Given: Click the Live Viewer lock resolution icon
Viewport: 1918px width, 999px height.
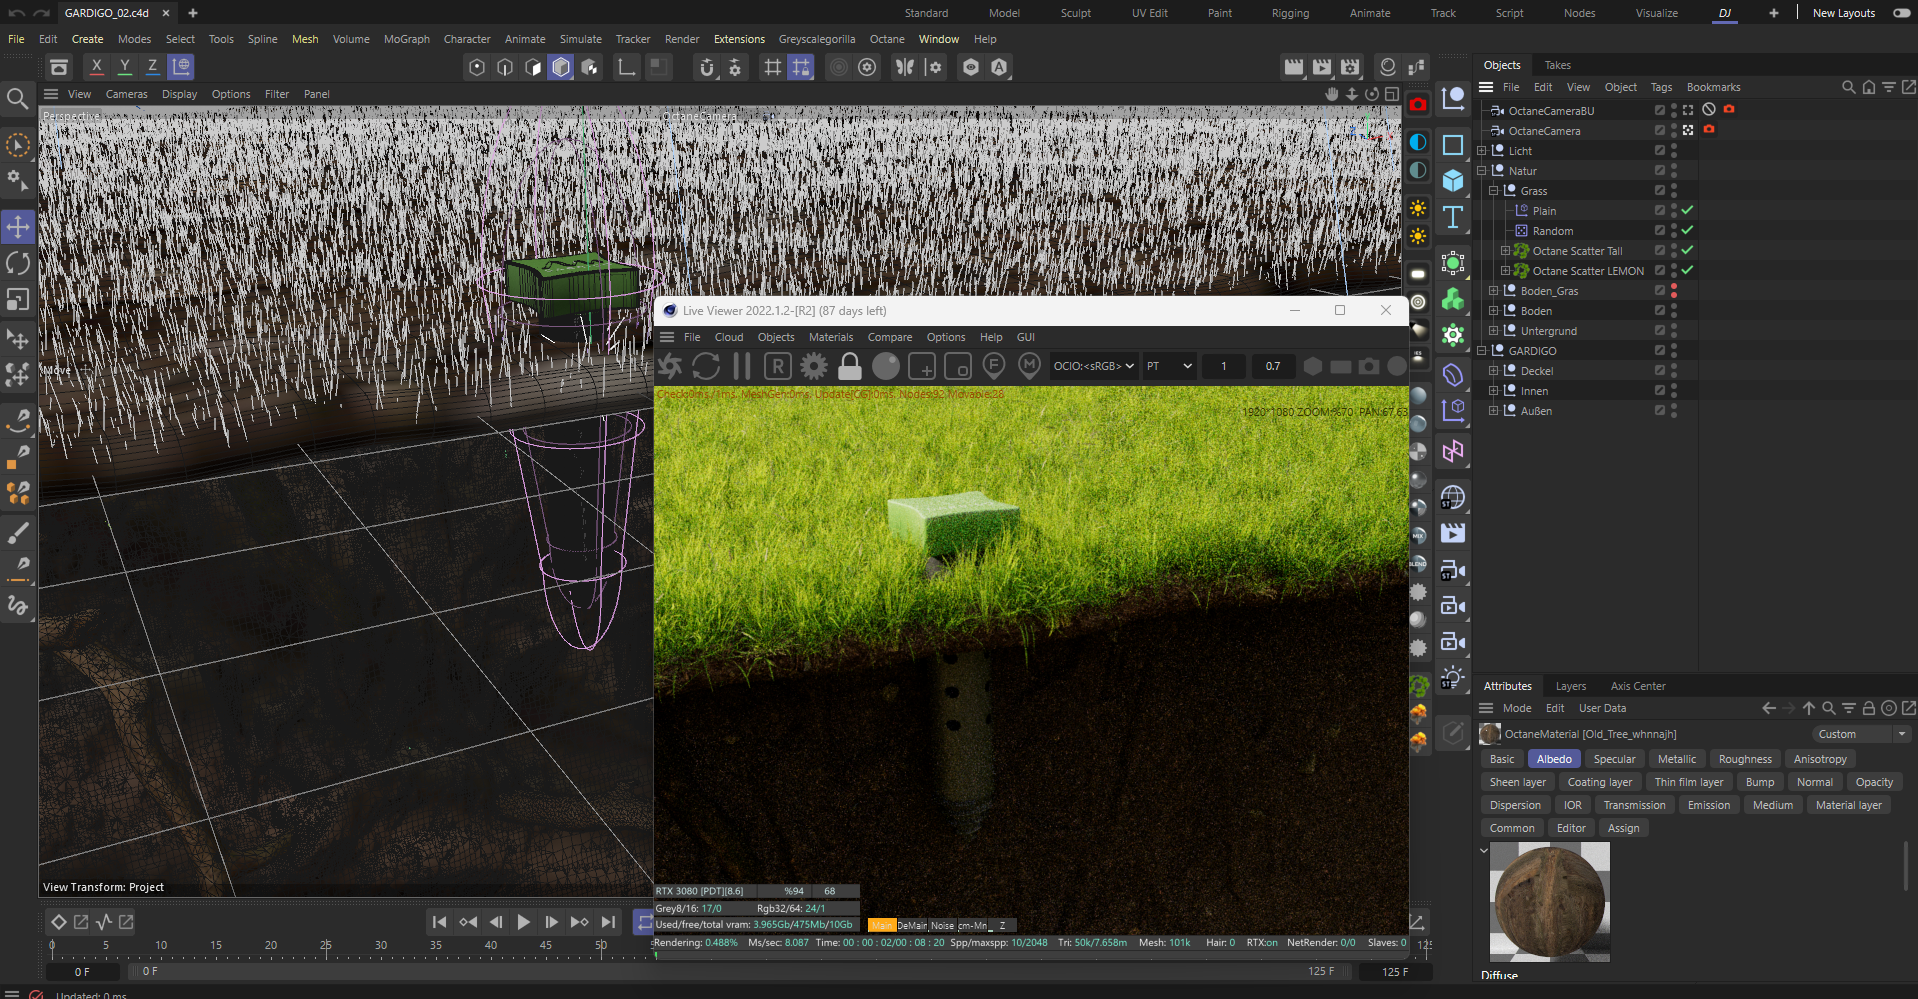Looking at the screenshot, I should point(849,366).
